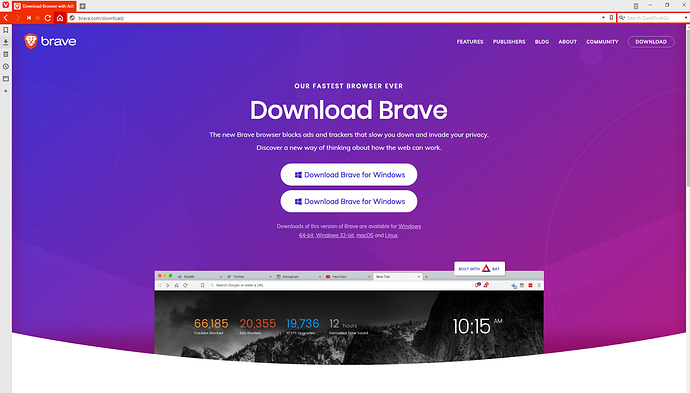The image size is (690, 393).
Task: Click the Brave browser screenshot image
Action: pyautogui.click(x=349, y=318)
